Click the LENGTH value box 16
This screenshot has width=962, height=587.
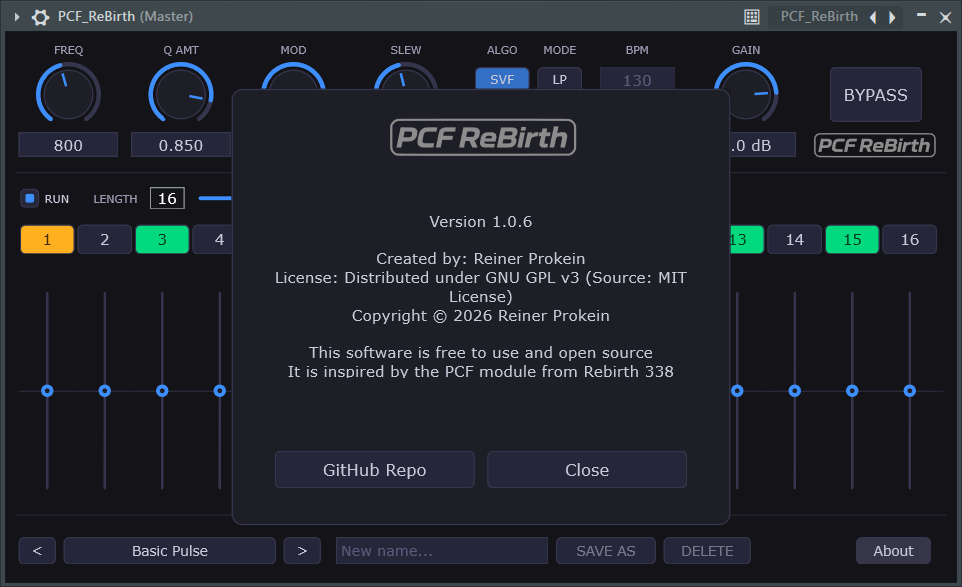click(x=167, y=198)
